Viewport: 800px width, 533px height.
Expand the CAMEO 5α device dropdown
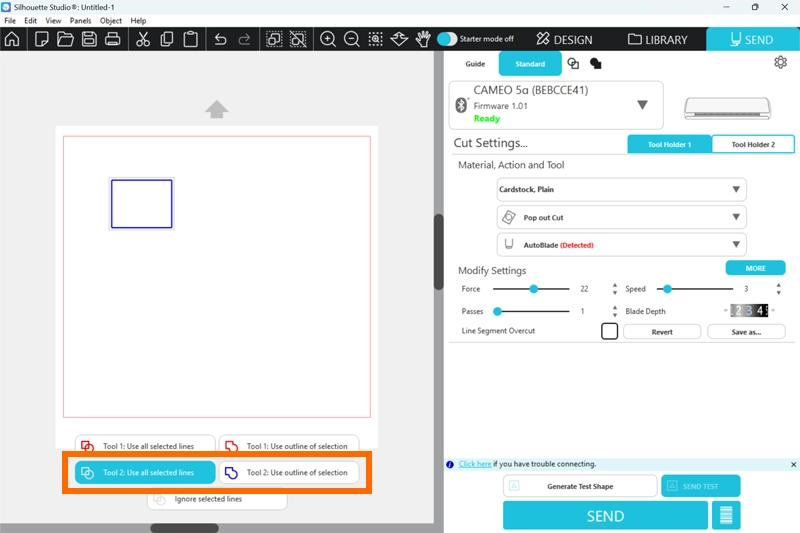pyautogui.click(x=642, y=105)
